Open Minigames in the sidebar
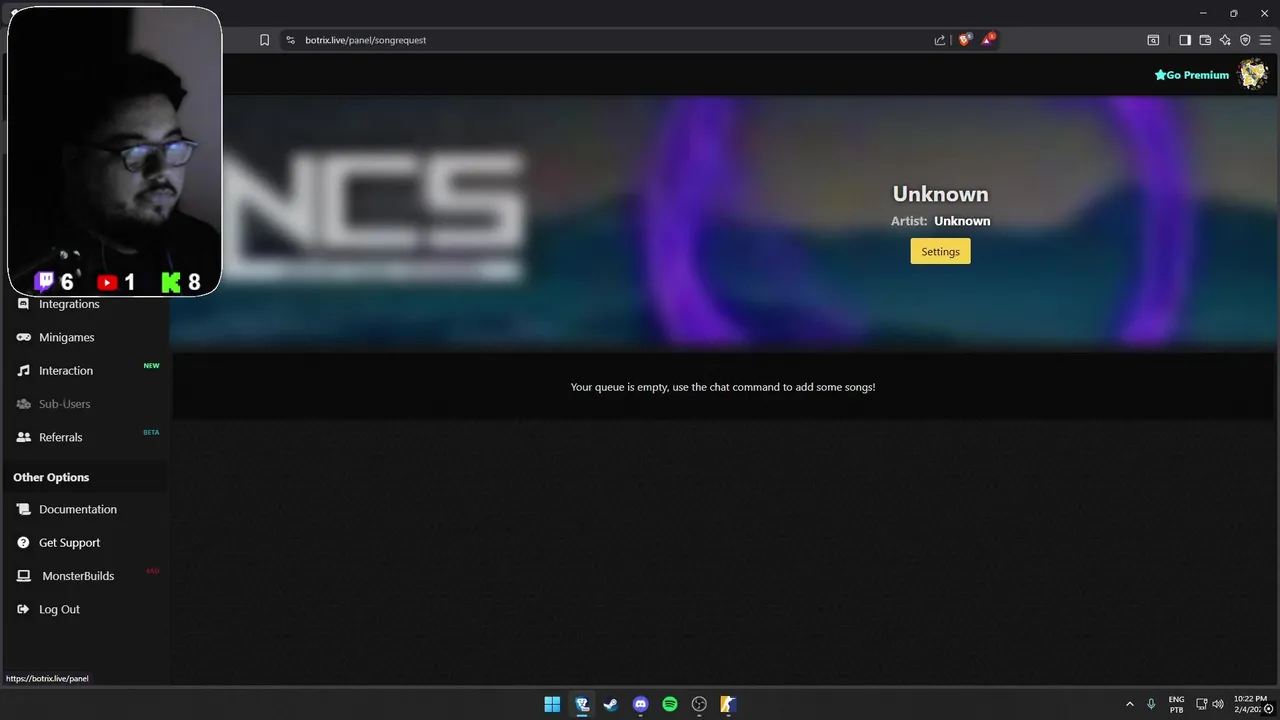The width and height of the screenshot is (1280, 720). 66,337
